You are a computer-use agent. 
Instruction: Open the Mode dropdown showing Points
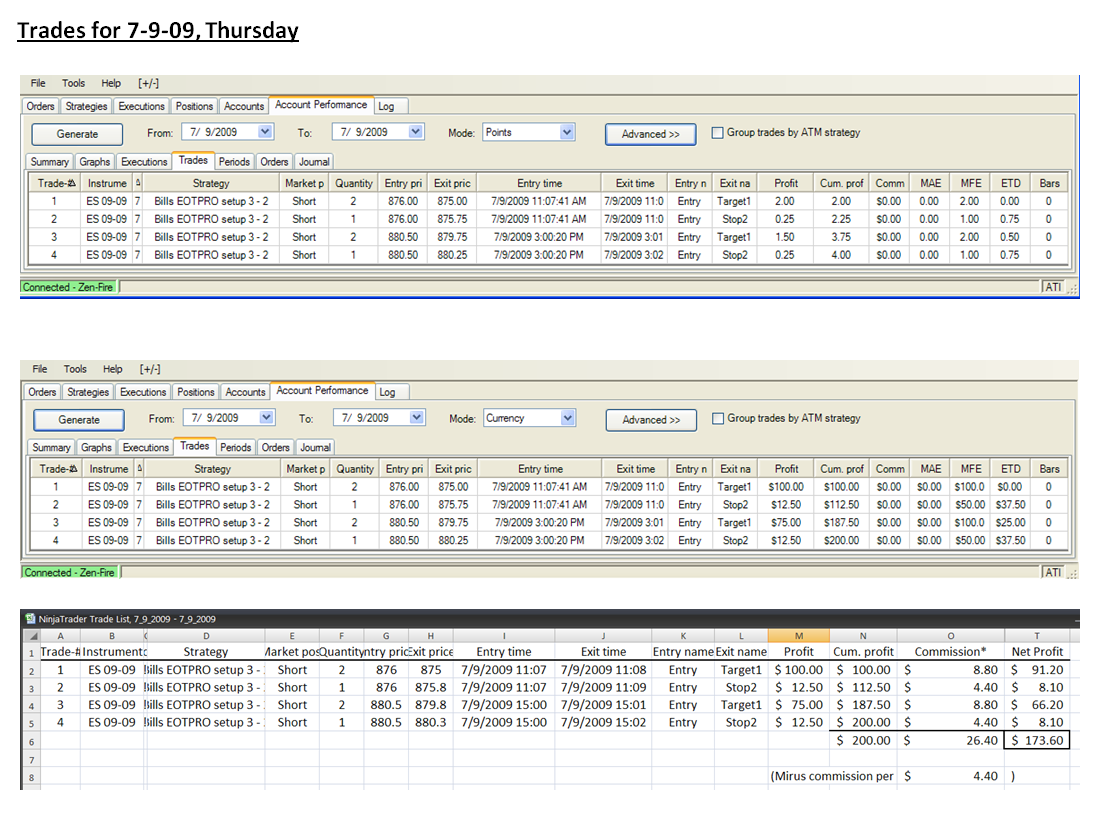coord(567,132)
